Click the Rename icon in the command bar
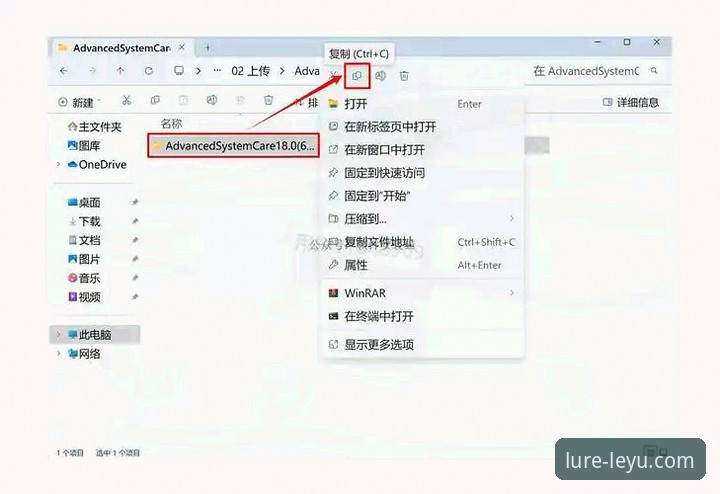The height and width of the screenshot is (494, 720). tap(211, 100)
